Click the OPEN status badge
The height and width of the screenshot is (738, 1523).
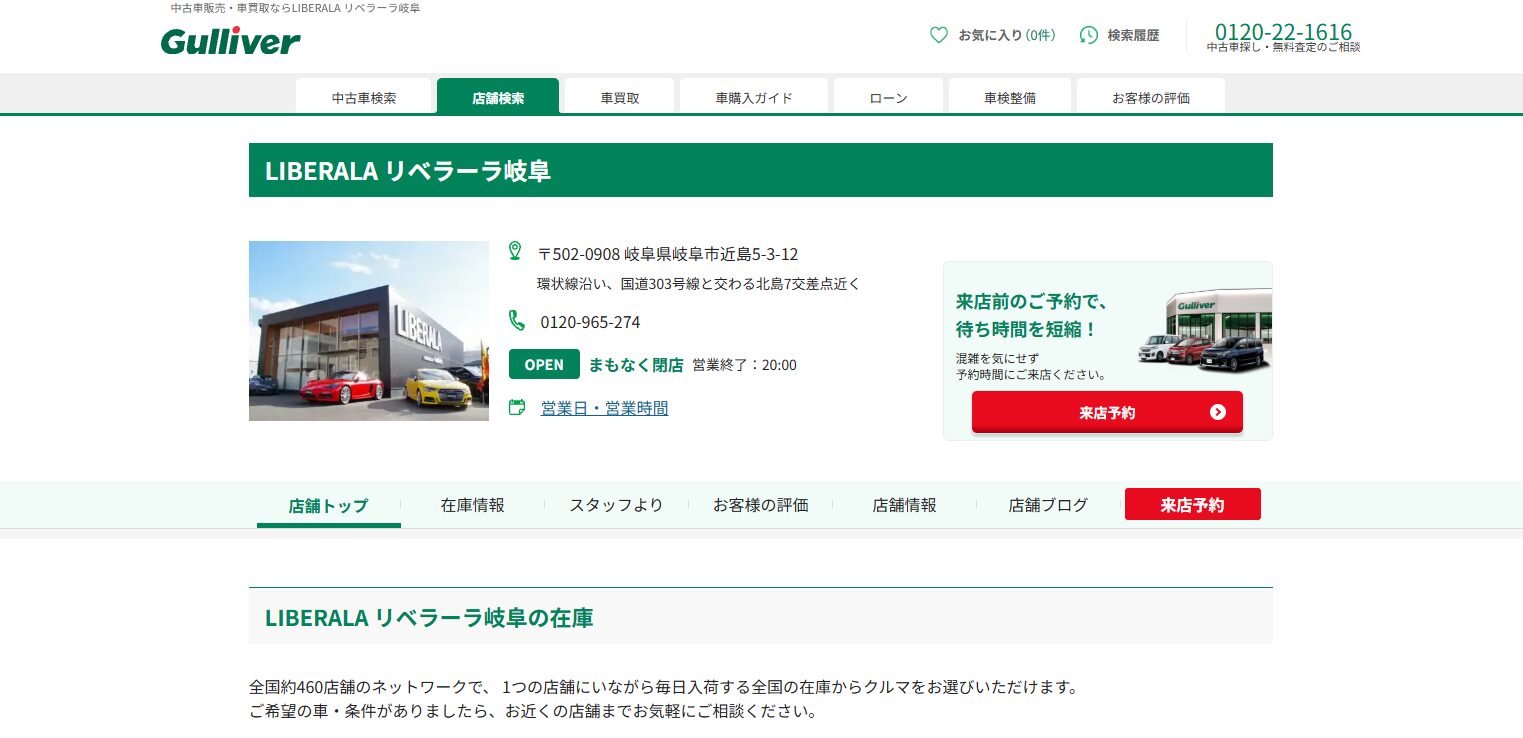point(544,364)
